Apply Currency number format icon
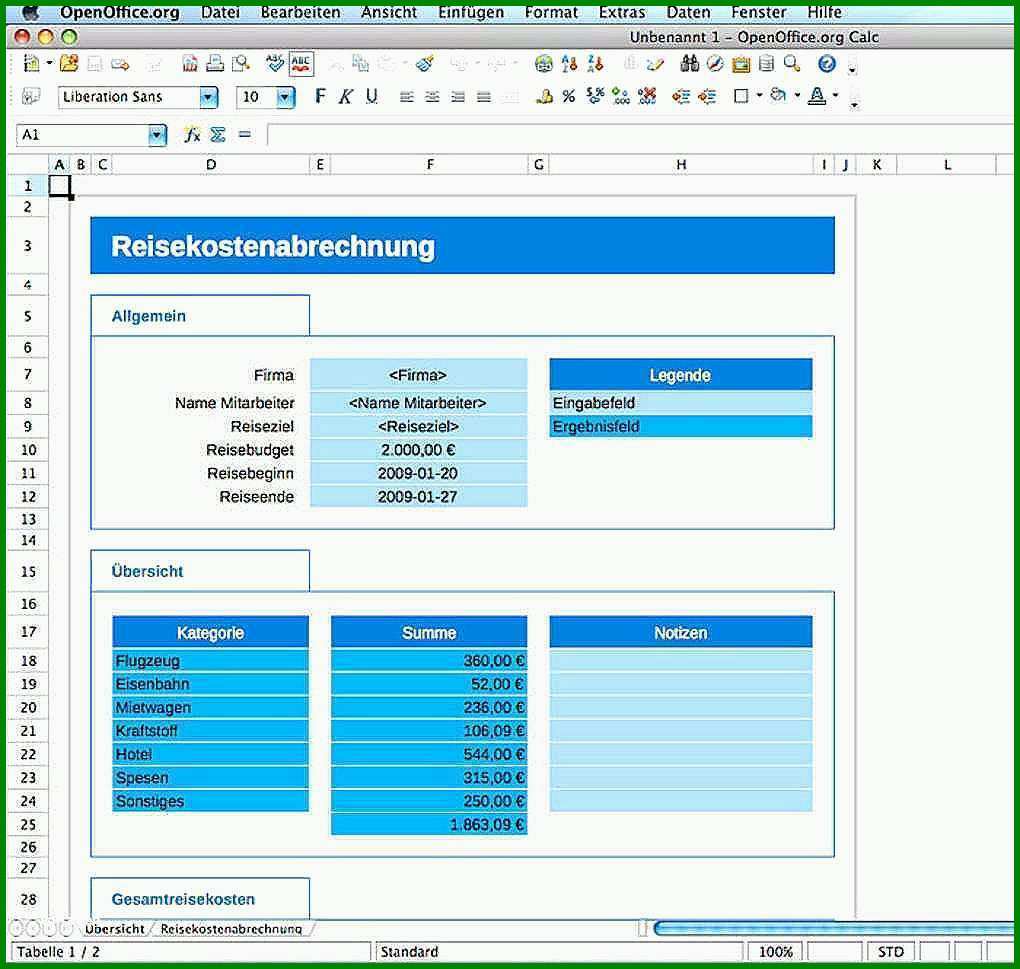The height and width of the screenshot is (969, 1020). [x=544, y=97]
